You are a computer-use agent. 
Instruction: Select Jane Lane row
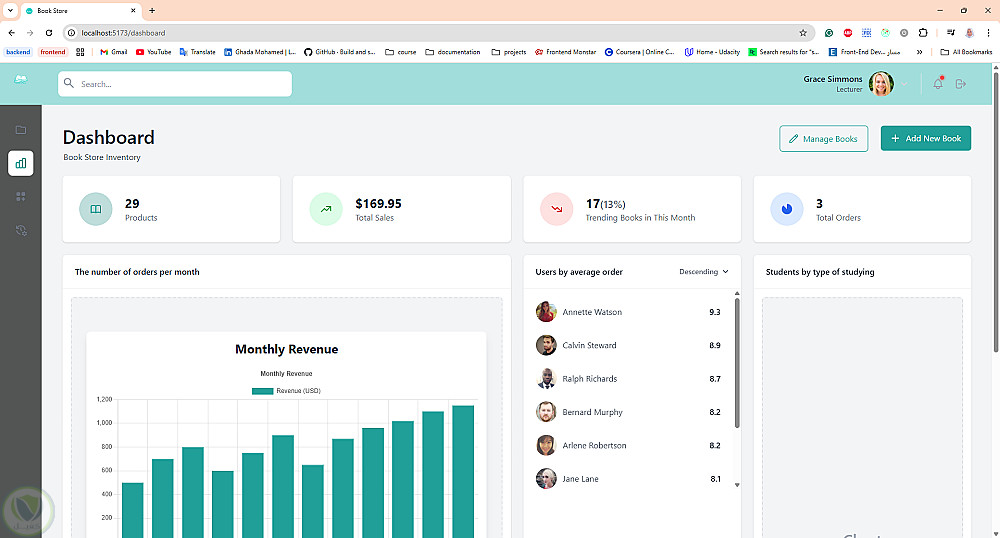pyautogui.click(x=628, y=479)
